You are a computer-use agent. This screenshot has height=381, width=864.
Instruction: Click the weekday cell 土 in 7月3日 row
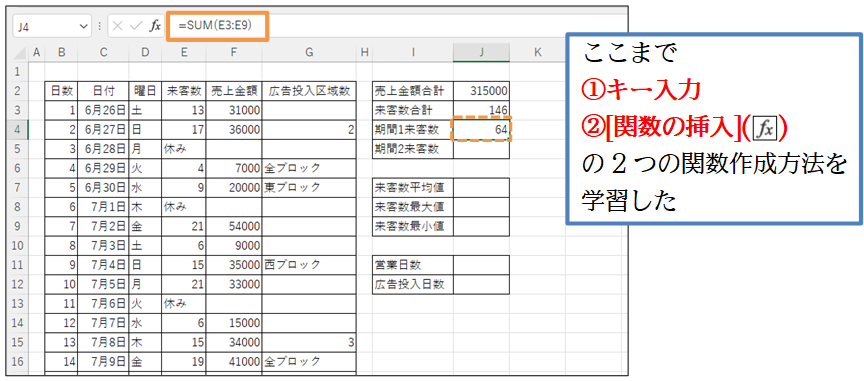tap(145, 245)
